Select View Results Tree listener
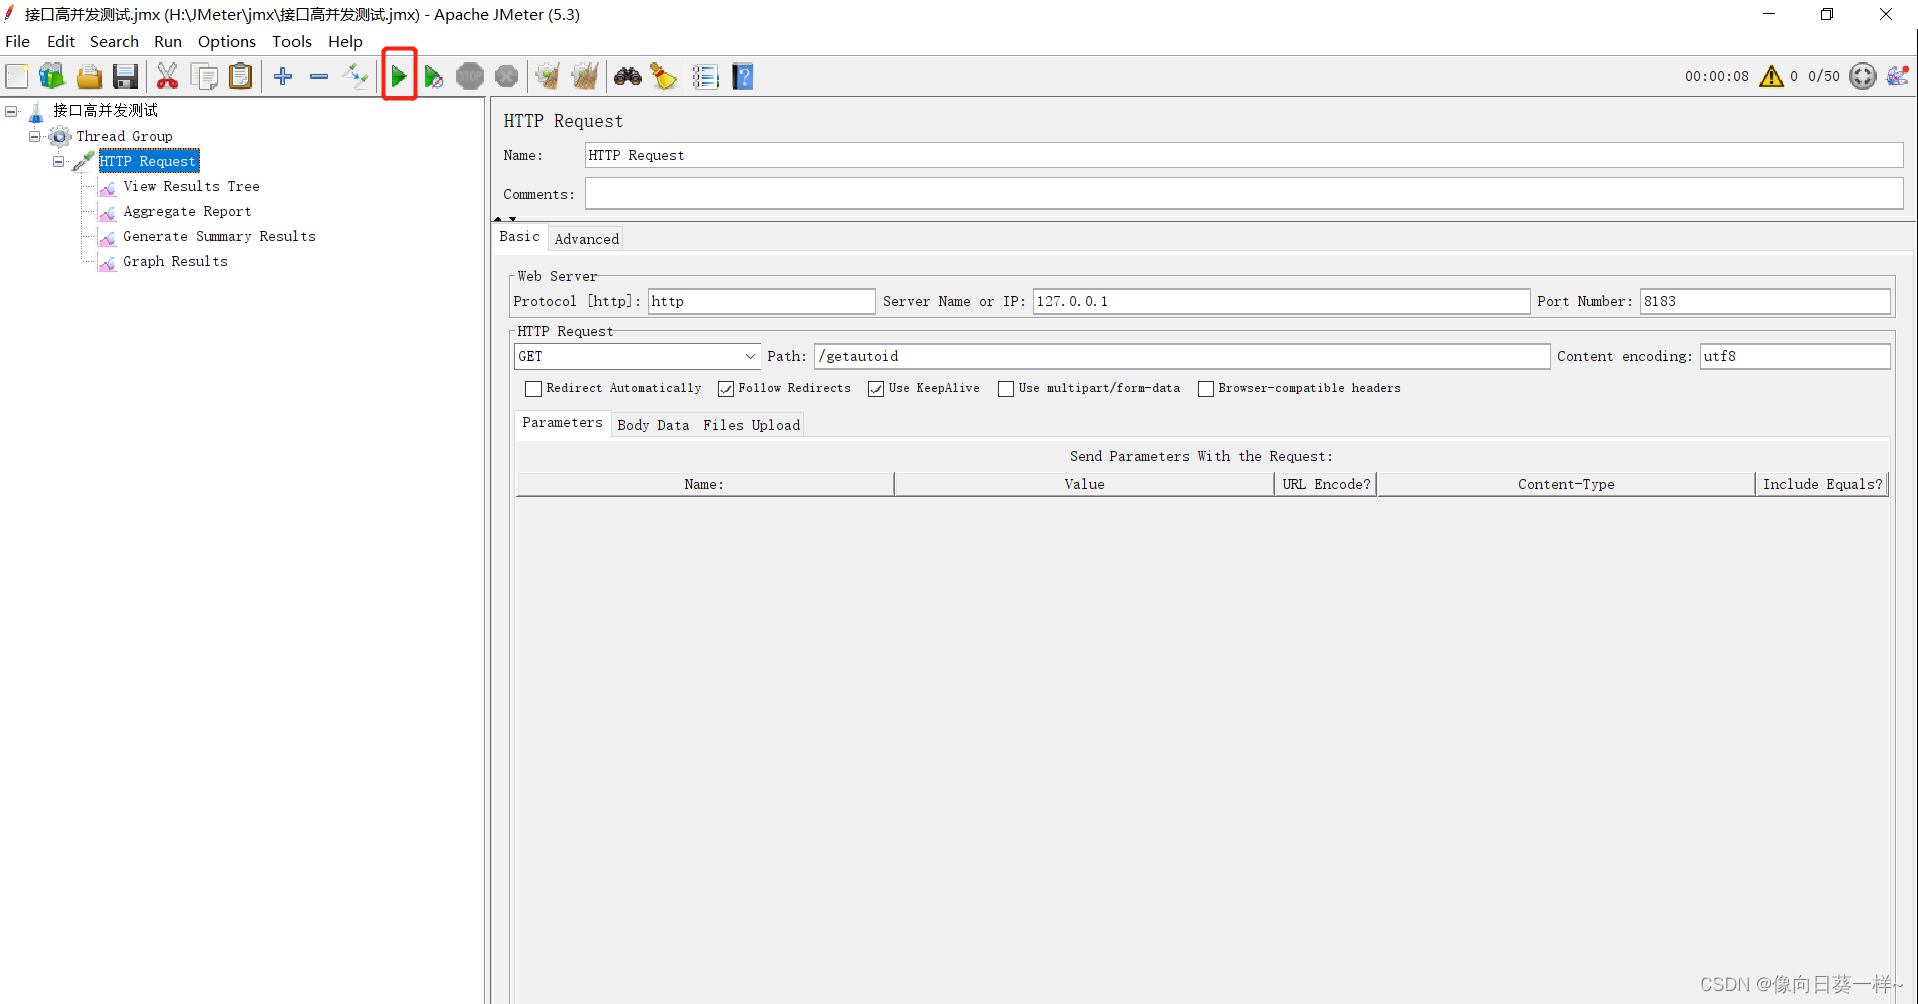1918x1004 pixels. click(191, 186)
